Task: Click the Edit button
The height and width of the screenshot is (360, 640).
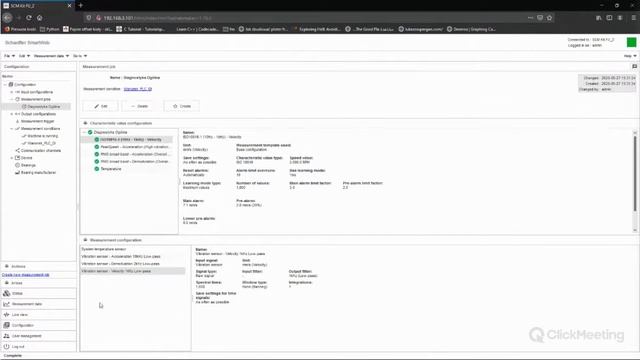Action: point(100,106)
